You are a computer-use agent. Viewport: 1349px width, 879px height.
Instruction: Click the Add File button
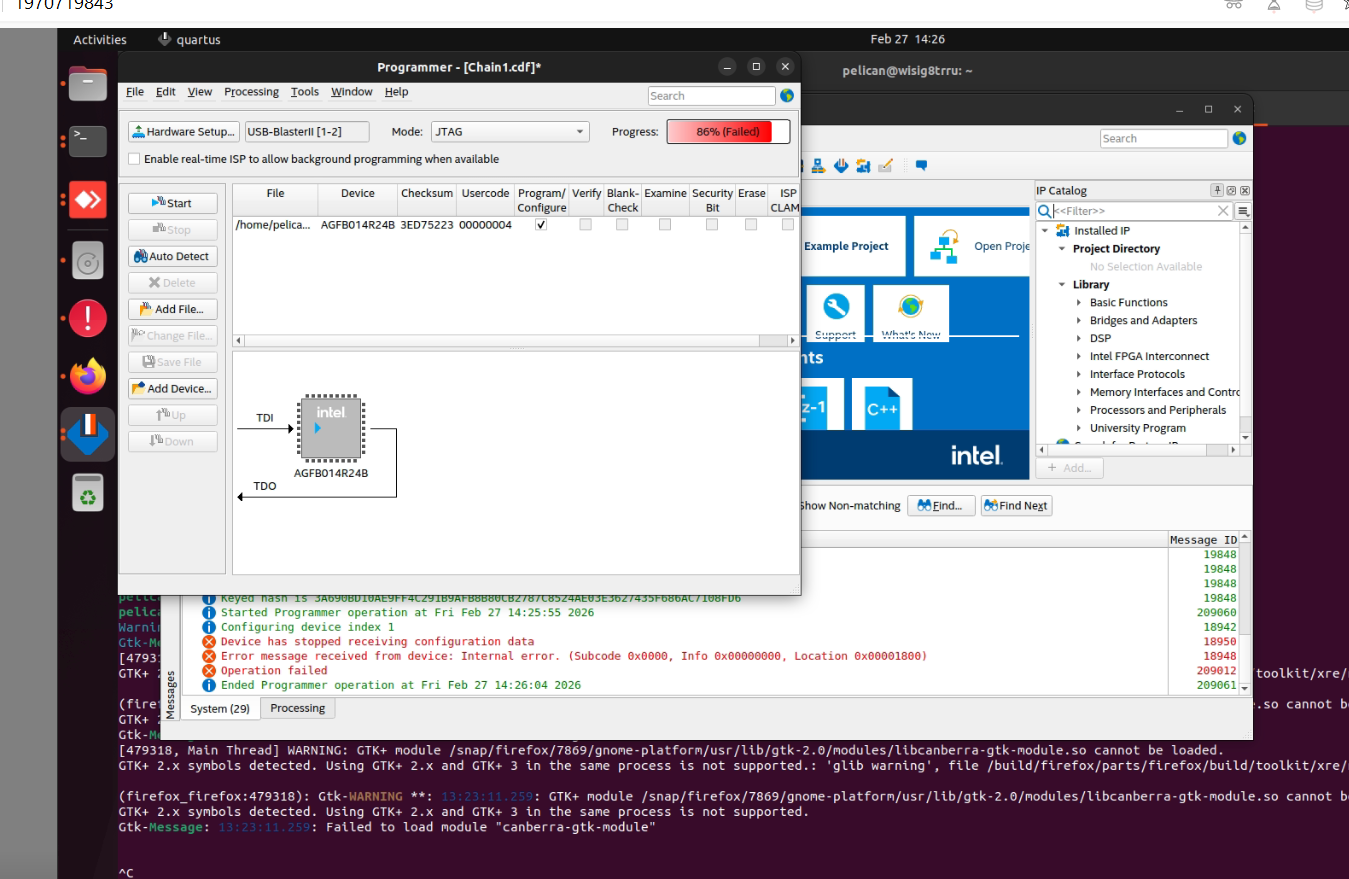173,310
